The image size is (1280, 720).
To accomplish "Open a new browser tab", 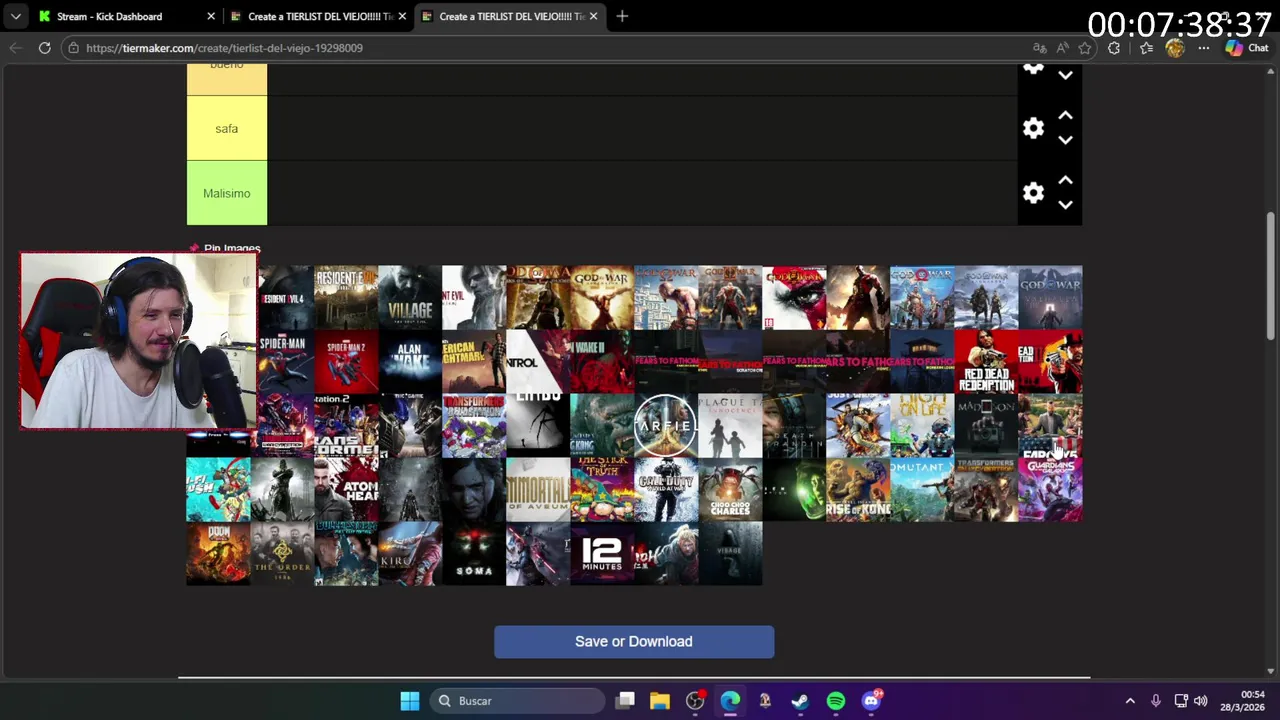I will pyautogui.click(x=622, y=16).
